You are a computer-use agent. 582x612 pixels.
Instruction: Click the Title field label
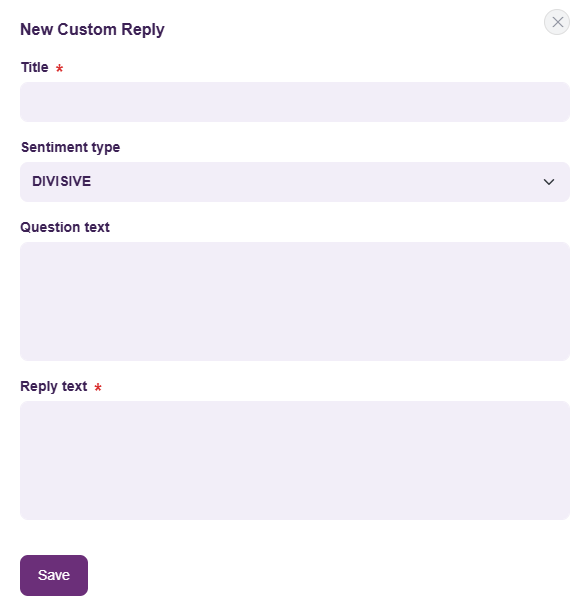coord(34,67)
